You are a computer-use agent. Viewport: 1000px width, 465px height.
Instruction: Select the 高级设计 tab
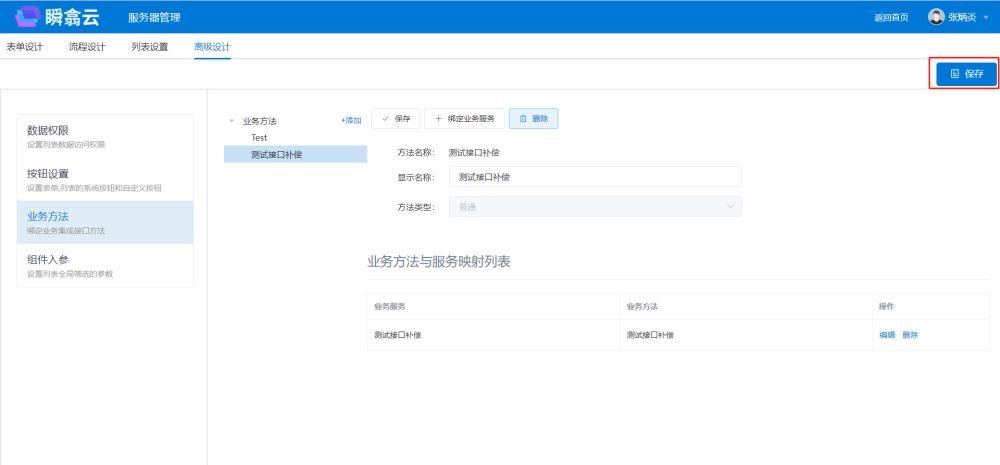[212, 47]
